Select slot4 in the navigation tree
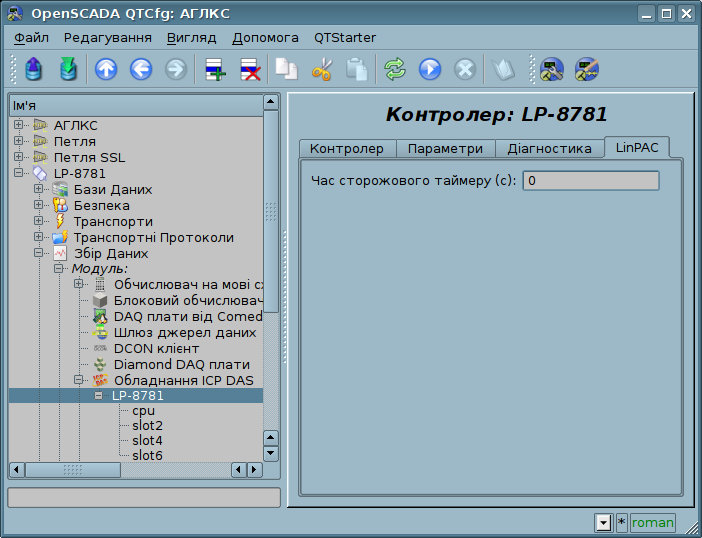This screenshot has height=538, width=702. click(147, 440)
